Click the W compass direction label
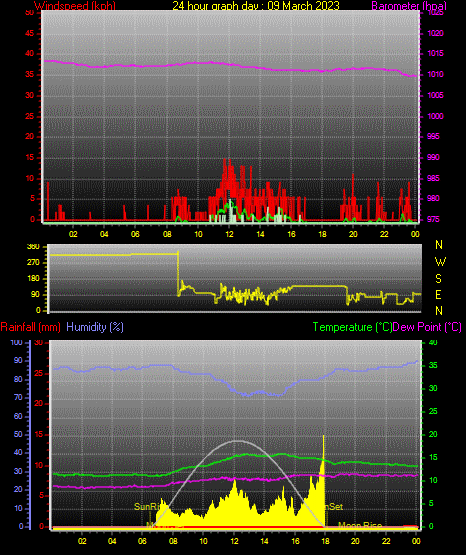This screenshot has height=555, width=466. (x=440, y=262)
